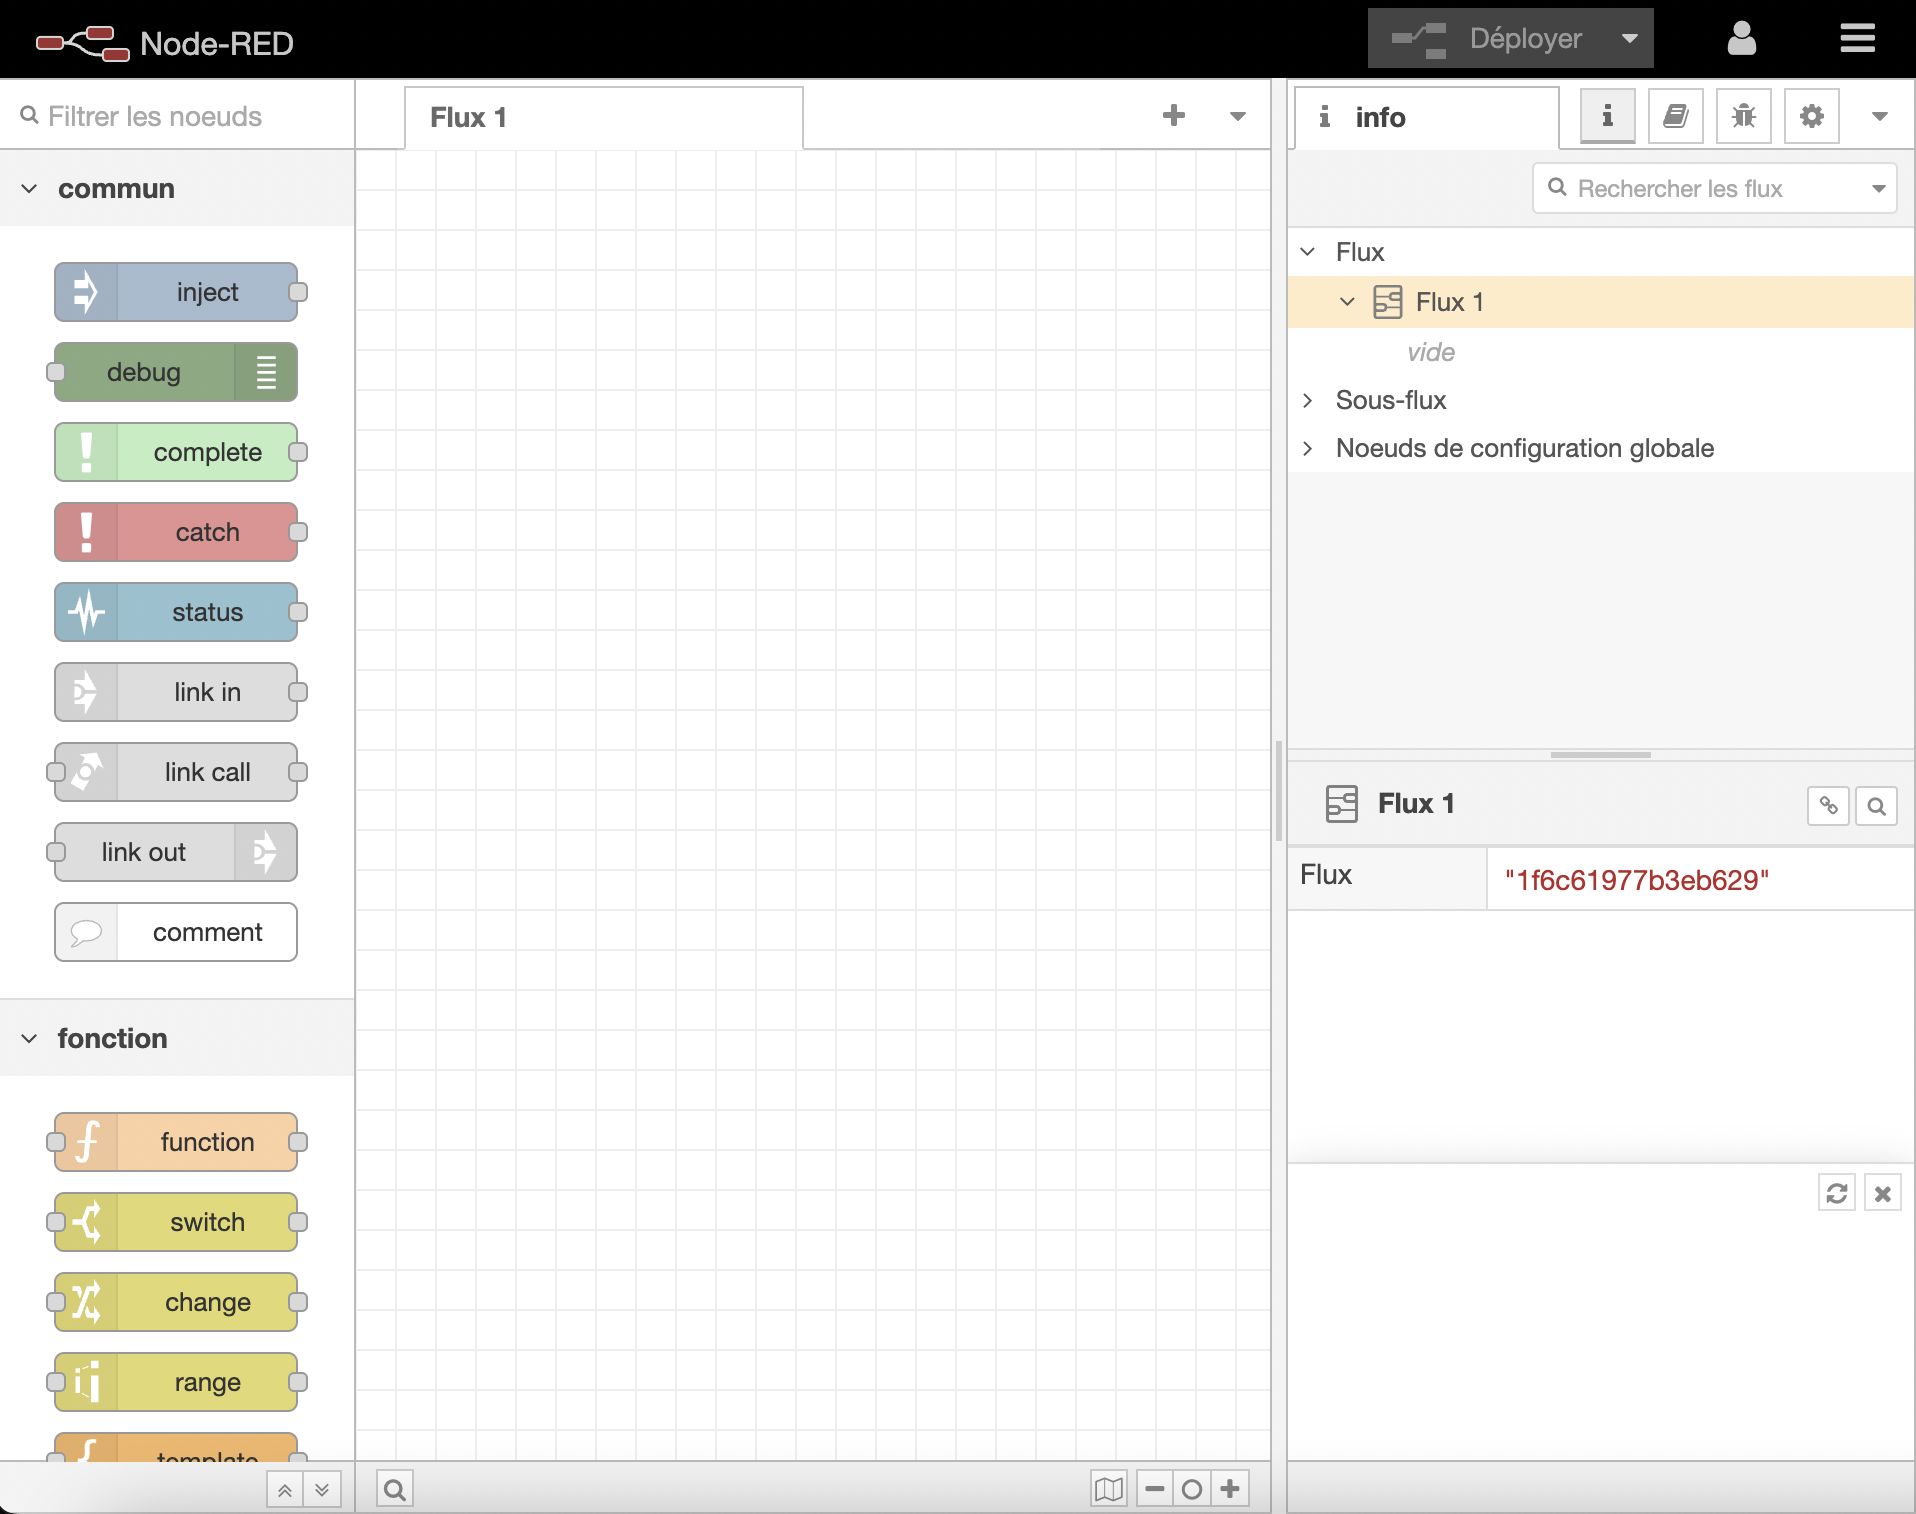Open the hamburger main menu

1857,39
